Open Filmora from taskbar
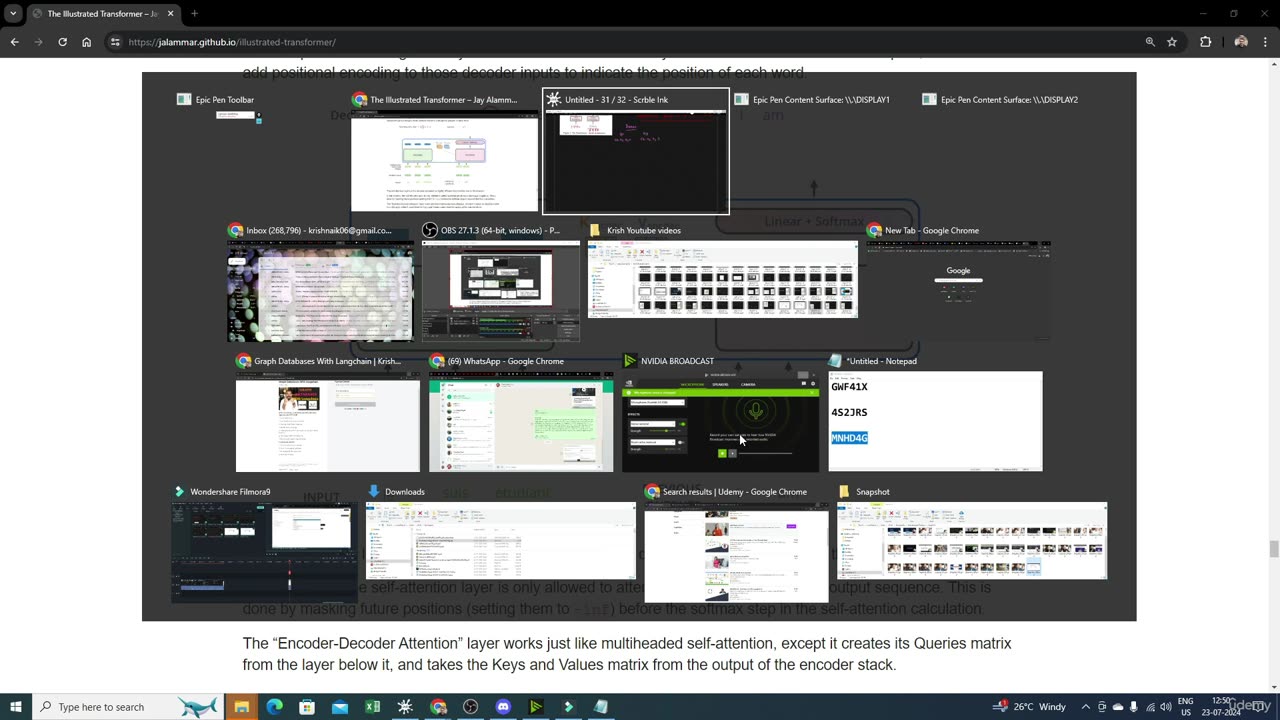 568,707
